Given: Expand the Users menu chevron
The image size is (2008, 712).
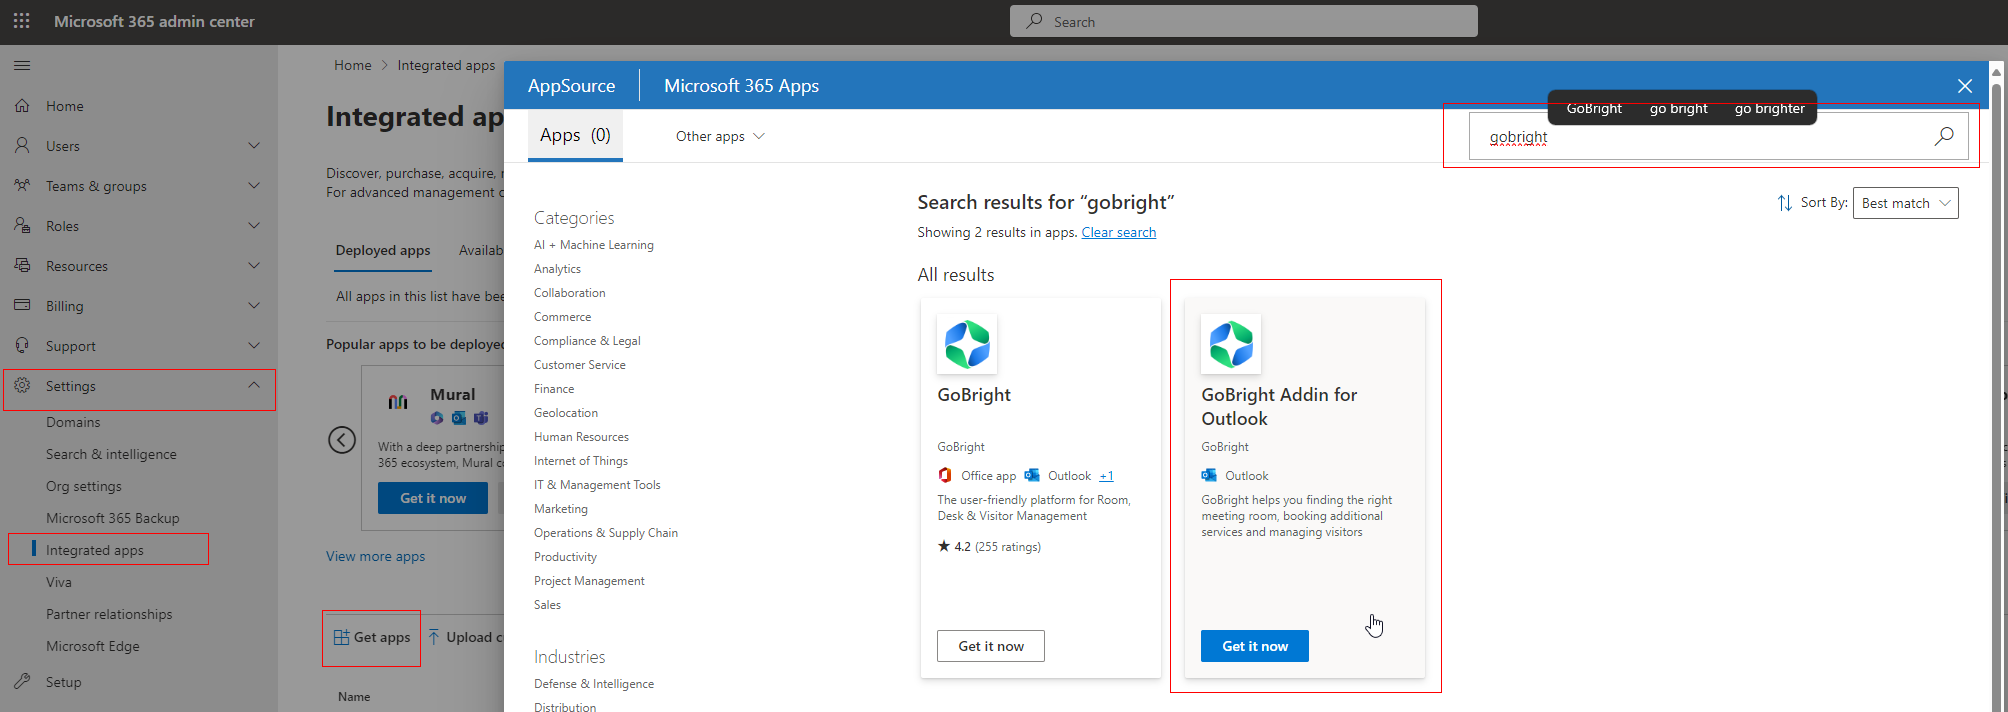Looking at the screenshot, I should point(254,145).
